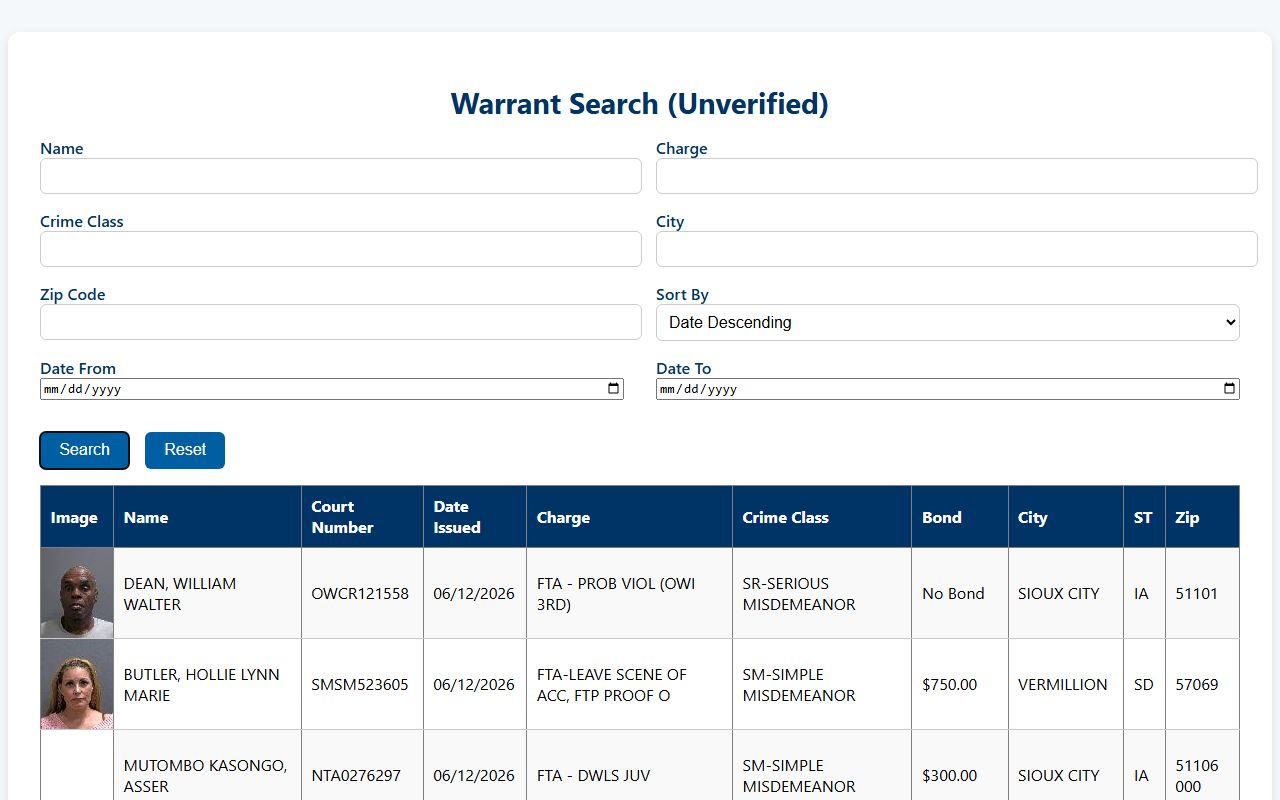The image size is (1280, 800).
Task: Click the Date From date field
Action: [x=332, y=389]
